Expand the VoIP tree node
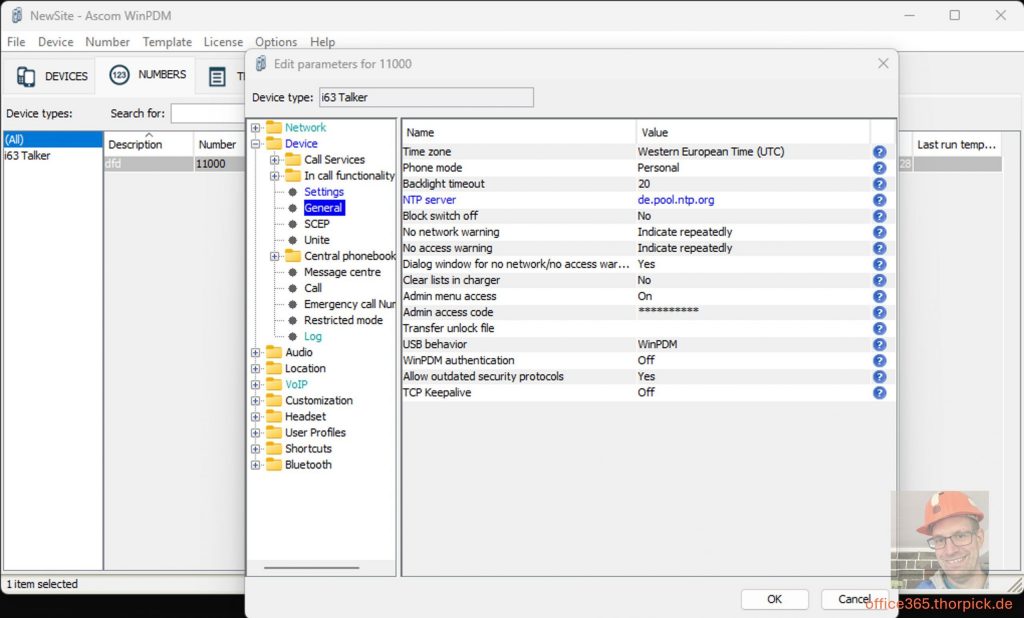 (x=256, y=385)
